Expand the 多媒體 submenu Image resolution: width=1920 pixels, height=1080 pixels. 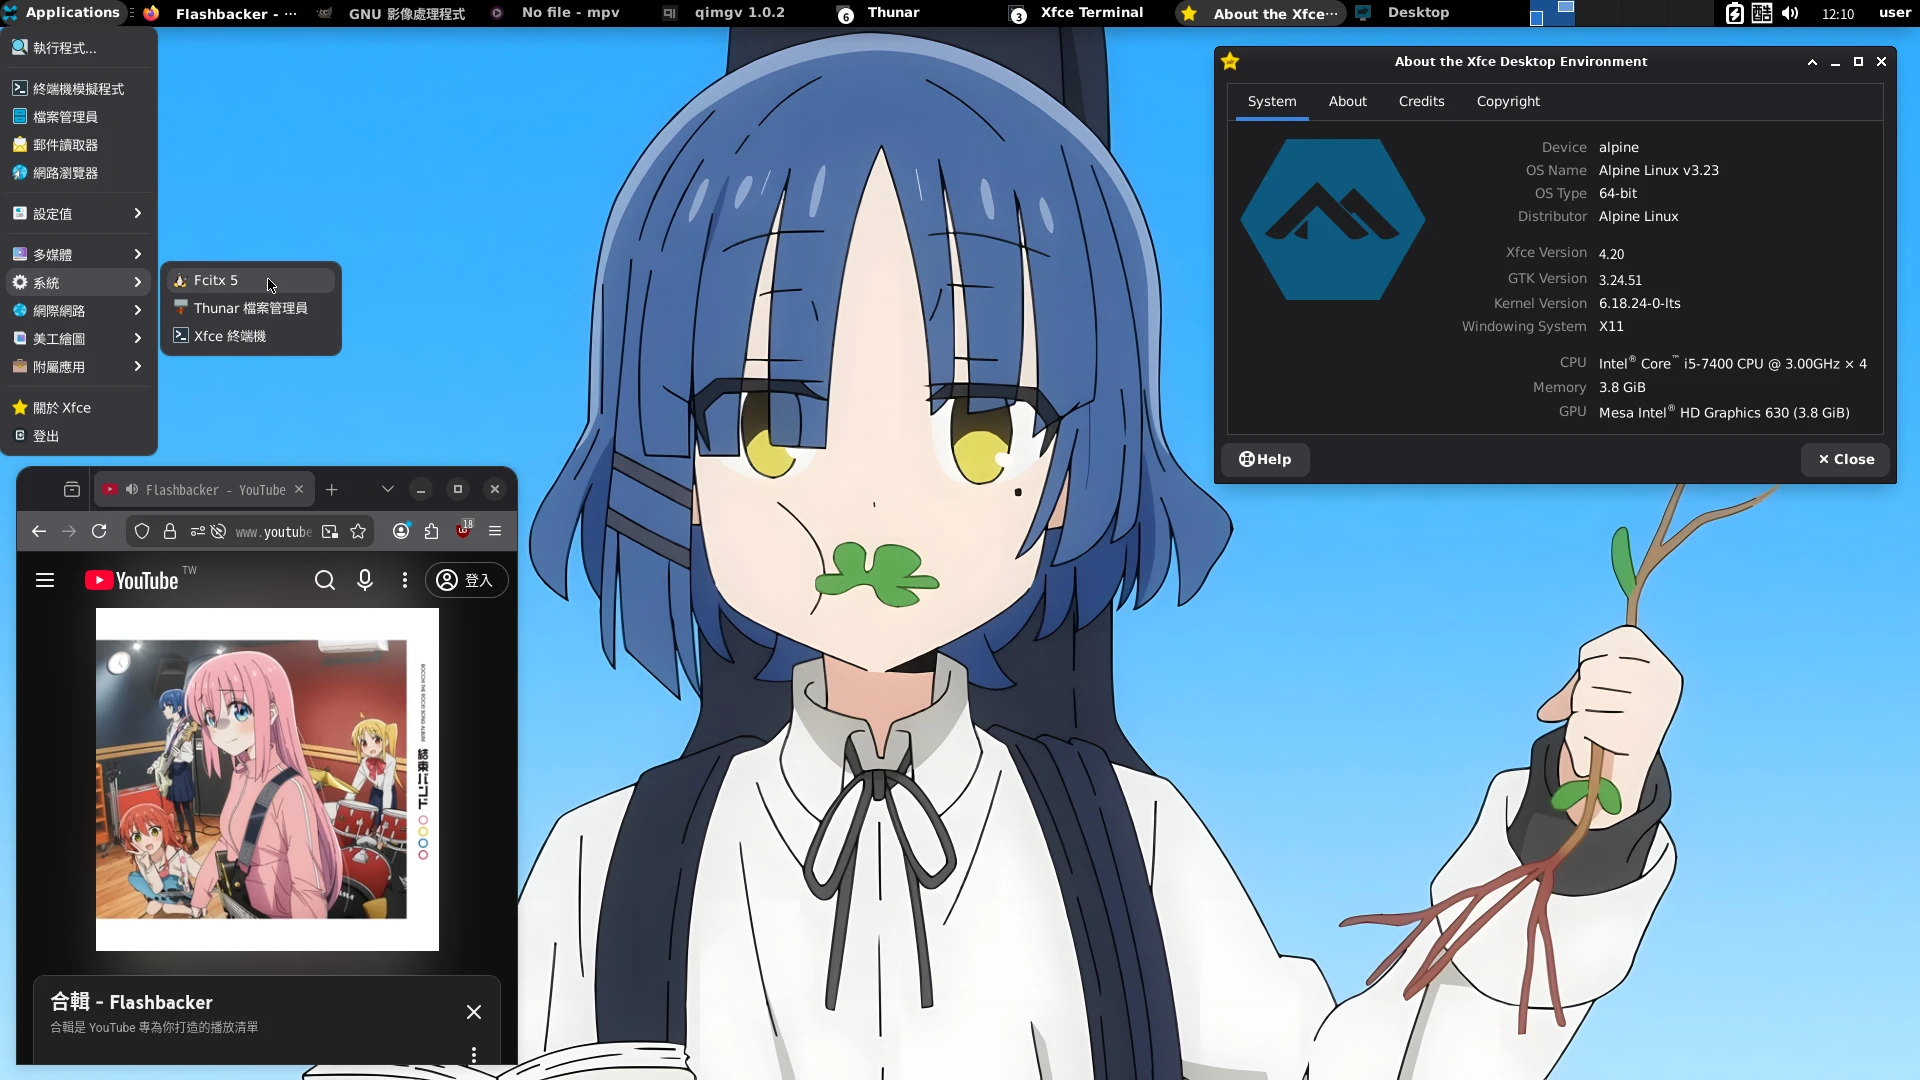click(x=77, y=254)
